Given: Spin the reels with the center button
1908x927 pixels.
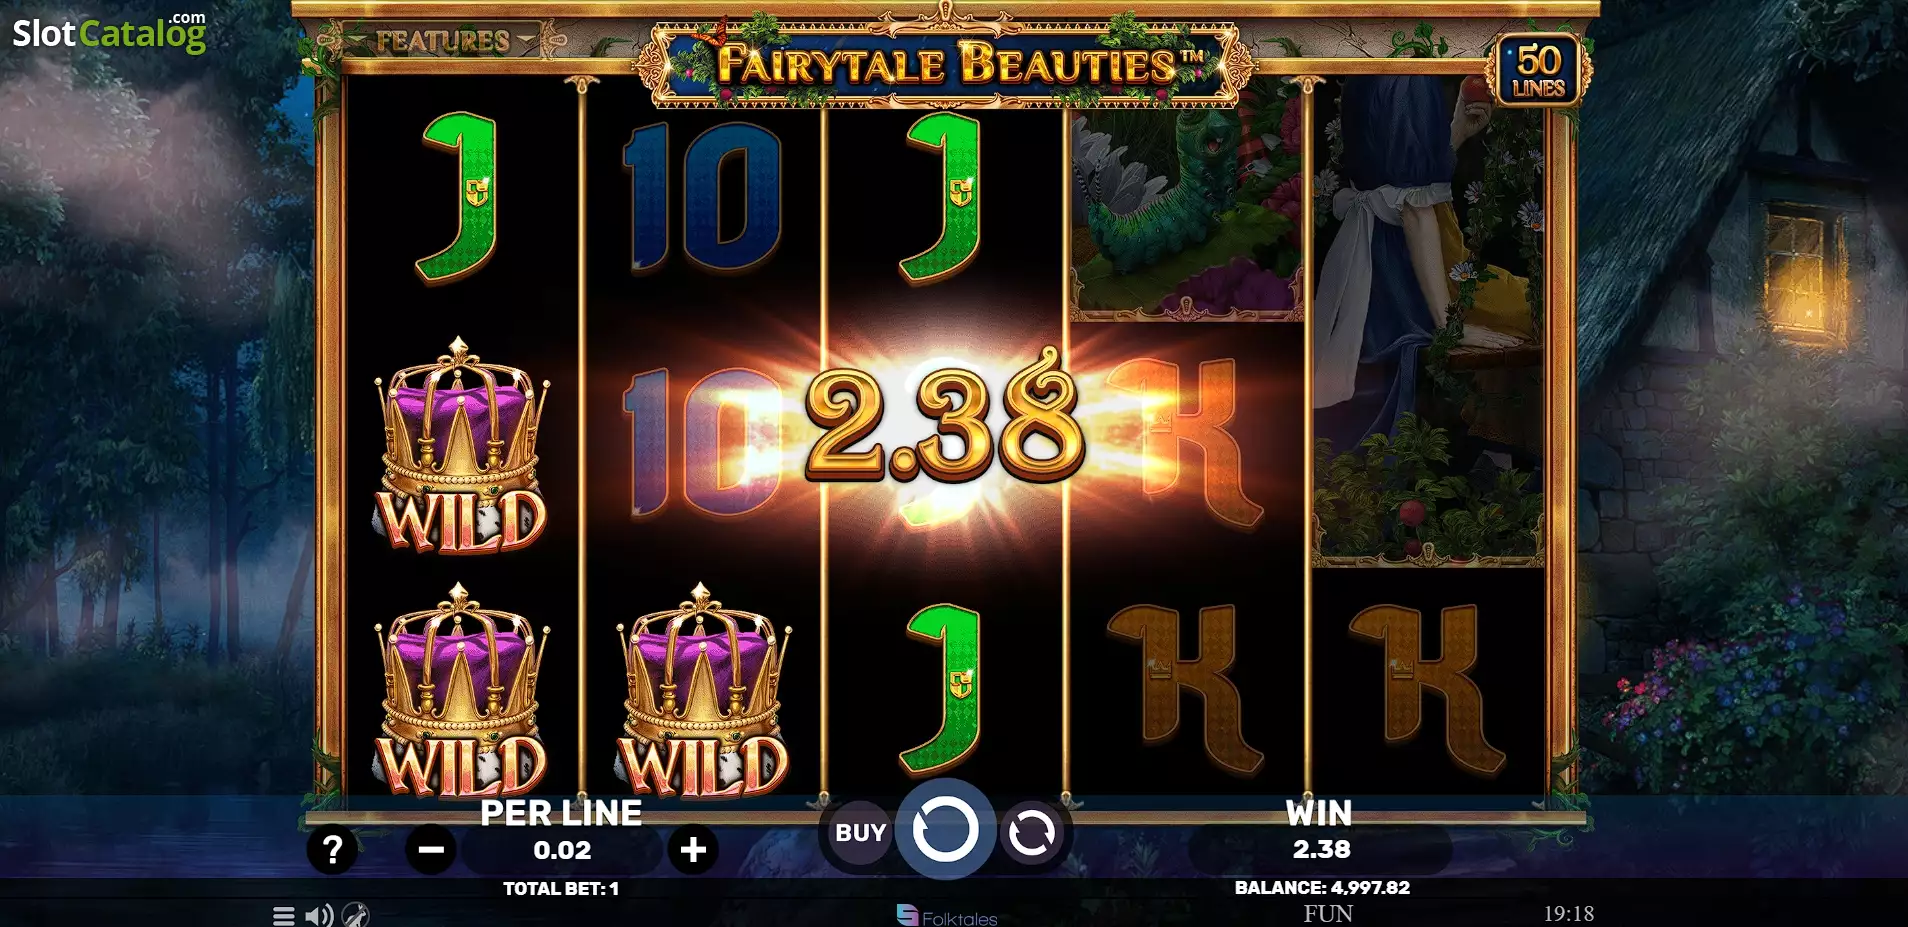Looking at the screenshot, I should [x=945, y=829].
